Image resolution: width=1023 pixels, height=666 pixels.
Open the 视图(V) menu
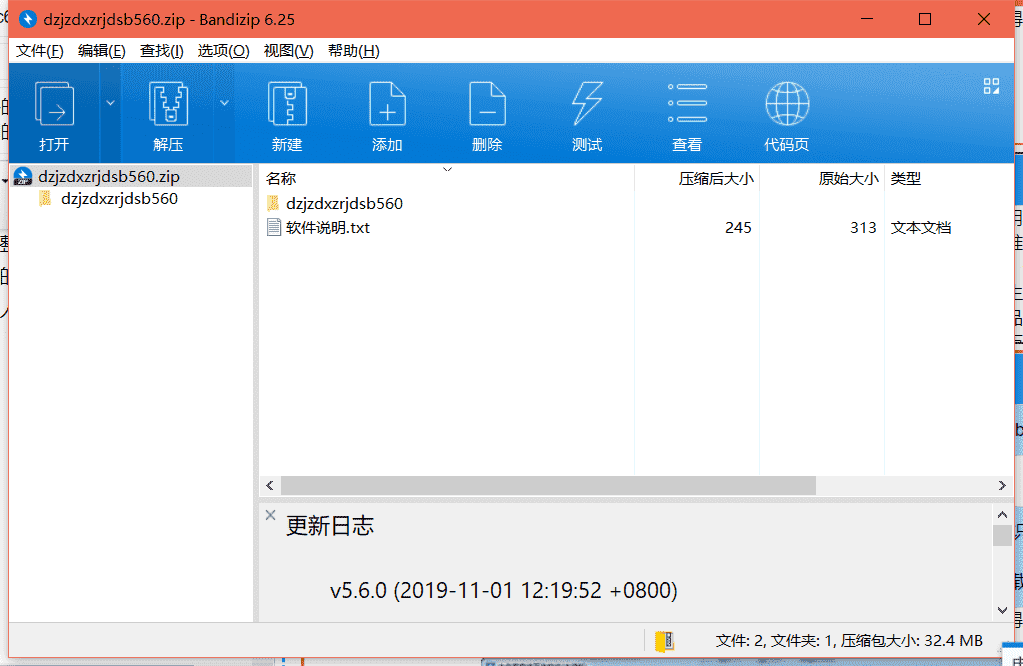[x=288, y=51]
